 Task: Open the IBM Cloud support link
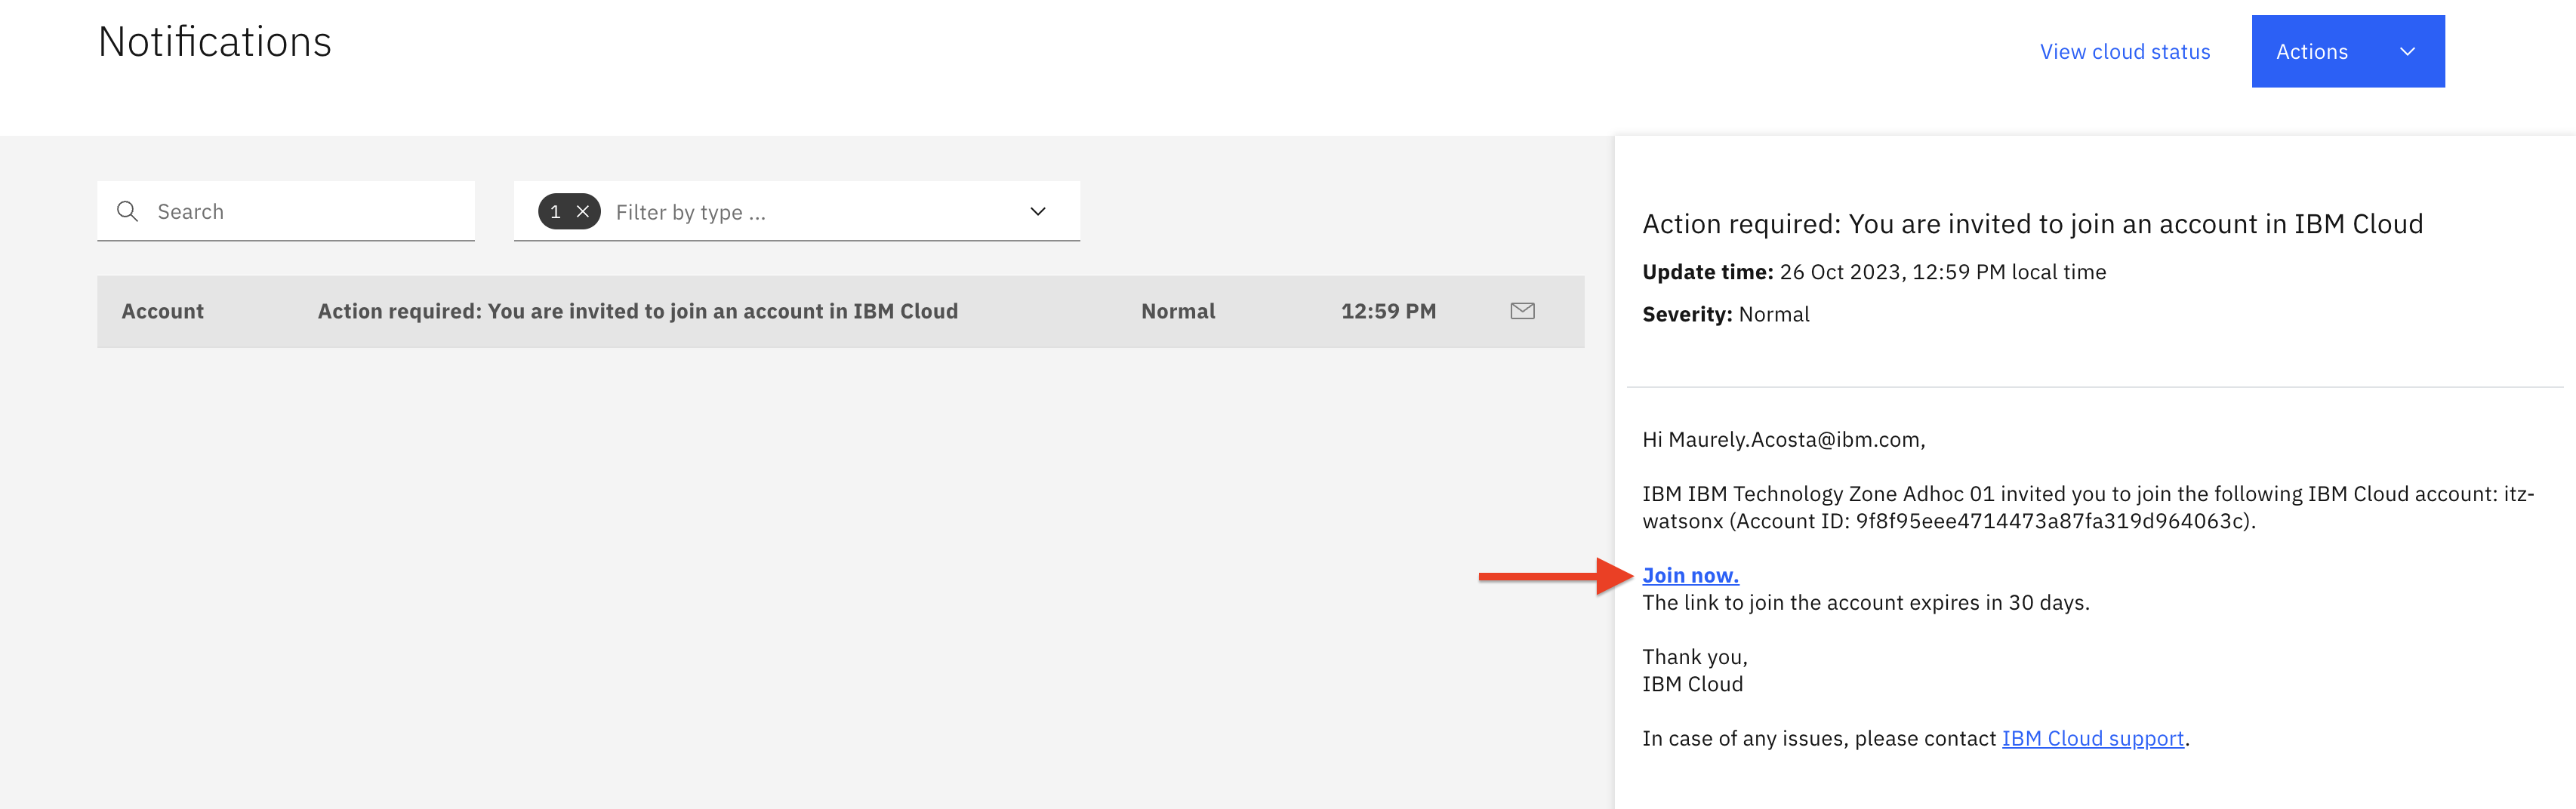click(2092, 738)
